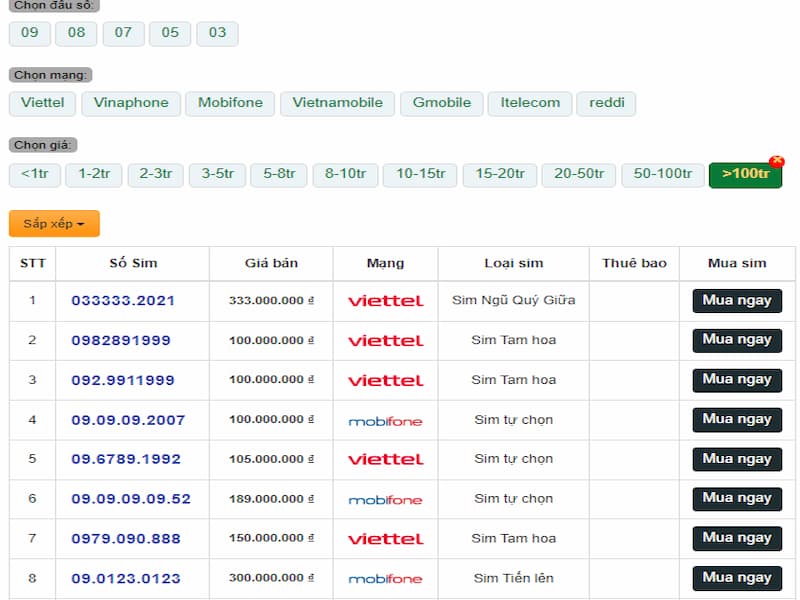
Task: Open SIM number 09.0123.0123
Action: [x=126, y=579]
